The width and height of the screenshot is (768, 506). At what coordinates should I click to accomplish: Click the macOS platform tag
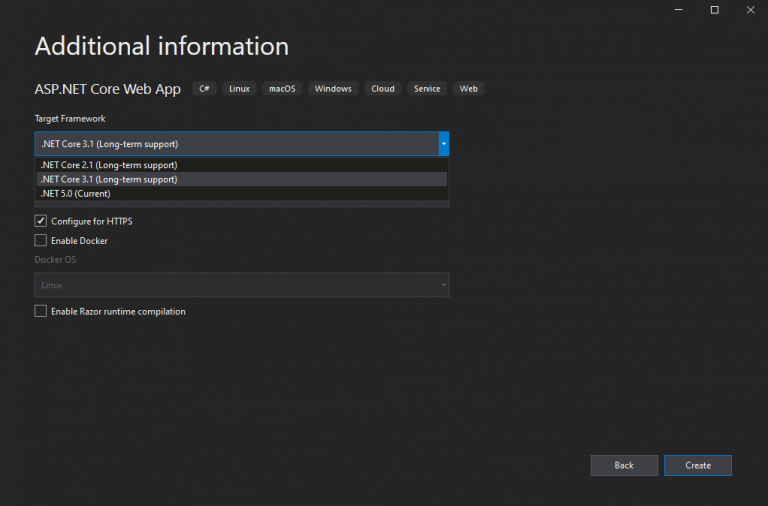[x=282, y=89]
